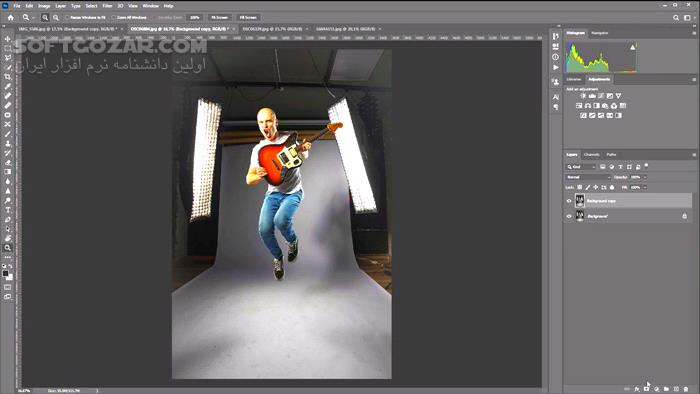700x394 pixels.
Task: Hide the Background layer
Action: coord(569,216)
